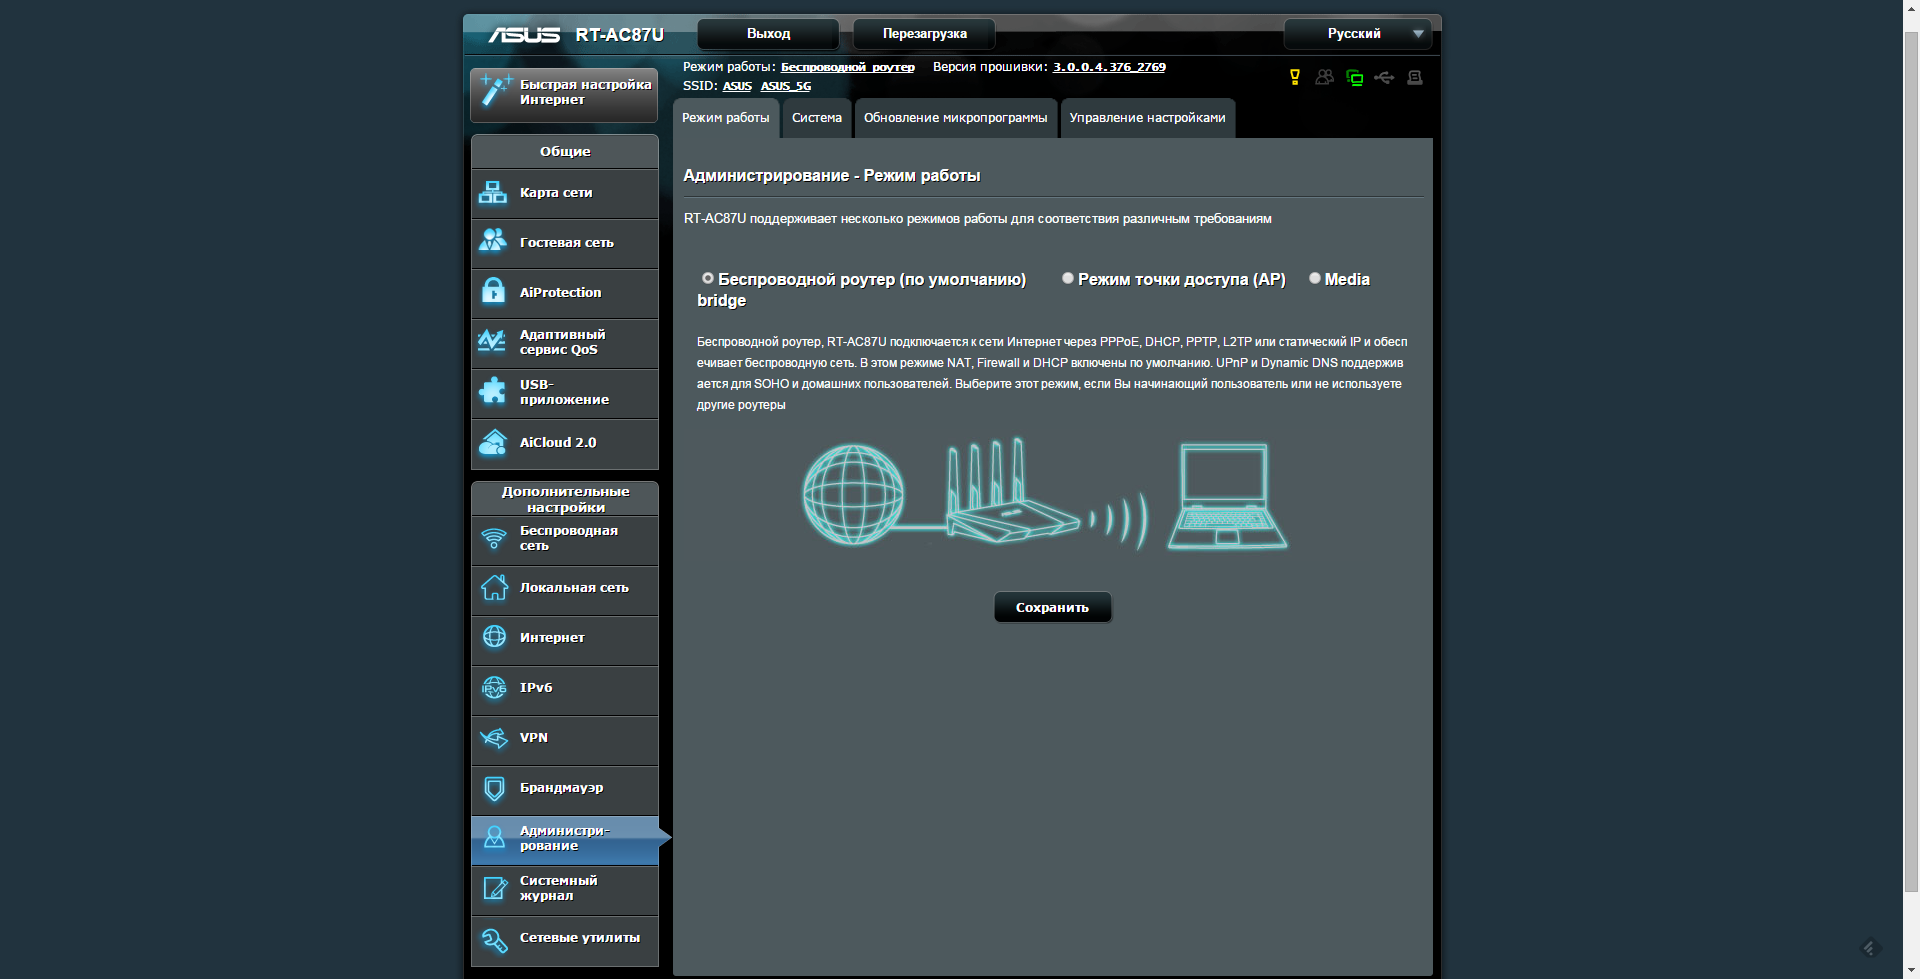This screenshot has width=1920, height=979.
Task: Open the Управление настройками tab
Action: click(x=1147, y=118)
